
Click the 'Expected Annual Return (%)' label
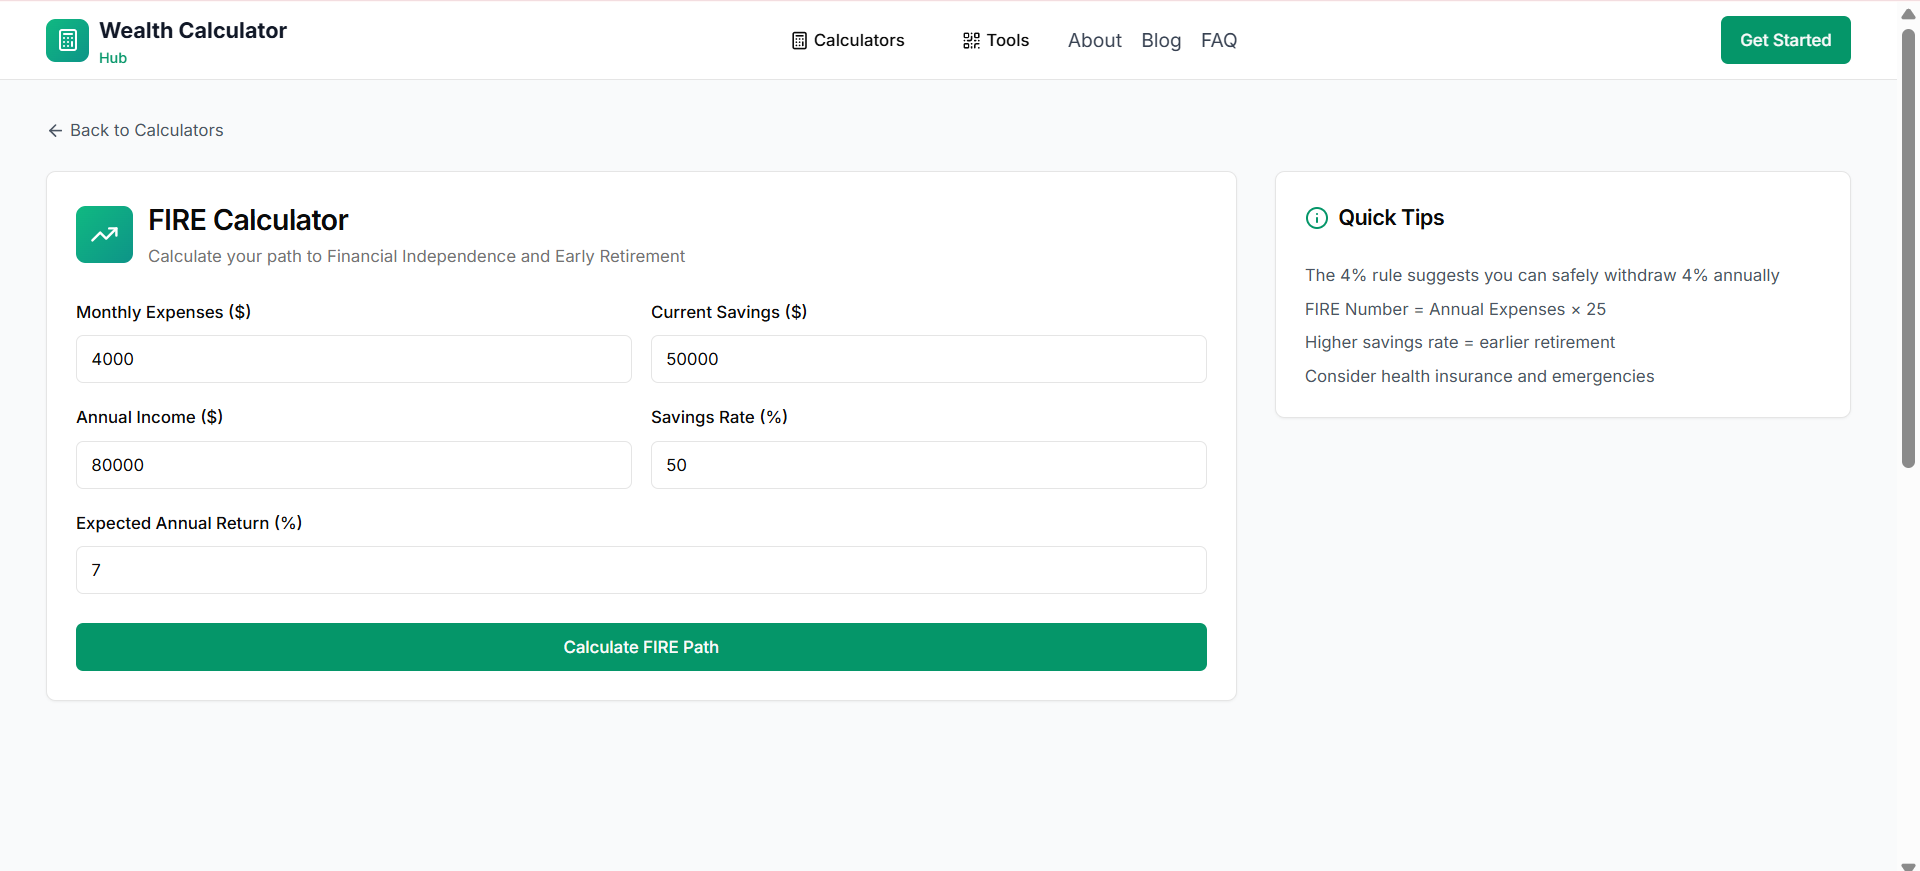[x=189, y=523]
